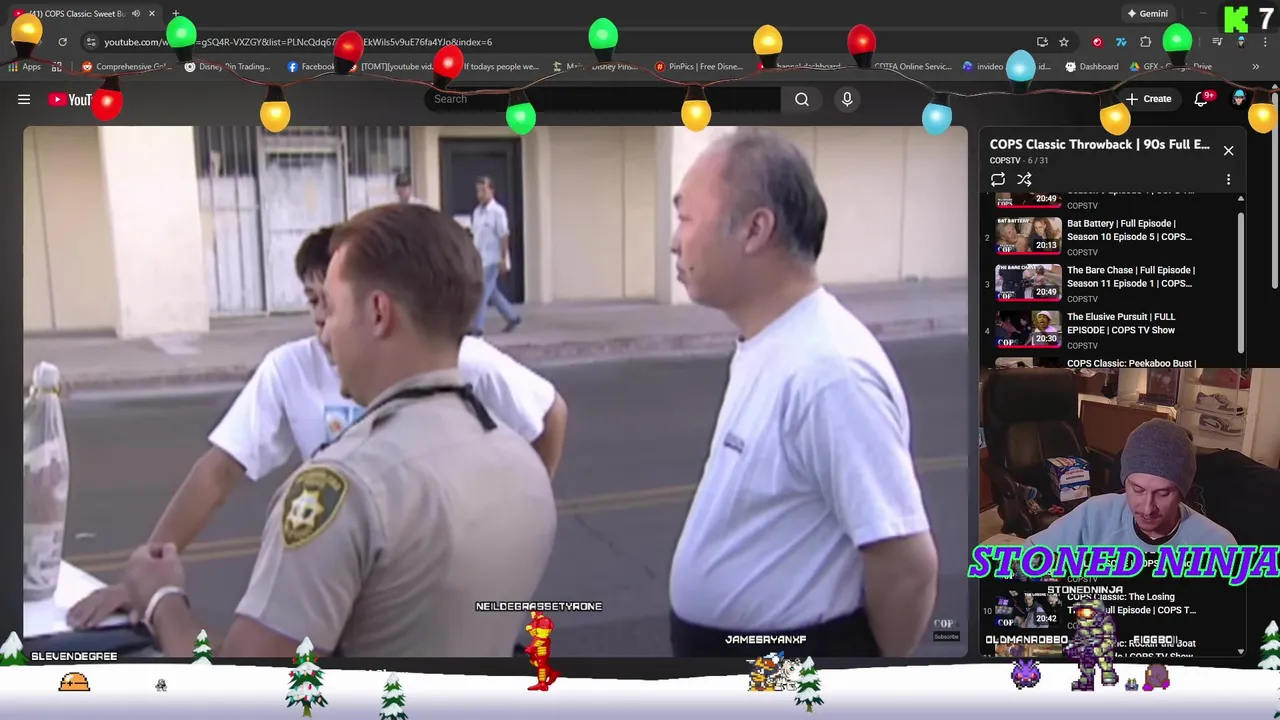Open a new browser tab with the plus button
This screenshot has width=1280, height=720.
pyautogui.click(x=175, y=14)
